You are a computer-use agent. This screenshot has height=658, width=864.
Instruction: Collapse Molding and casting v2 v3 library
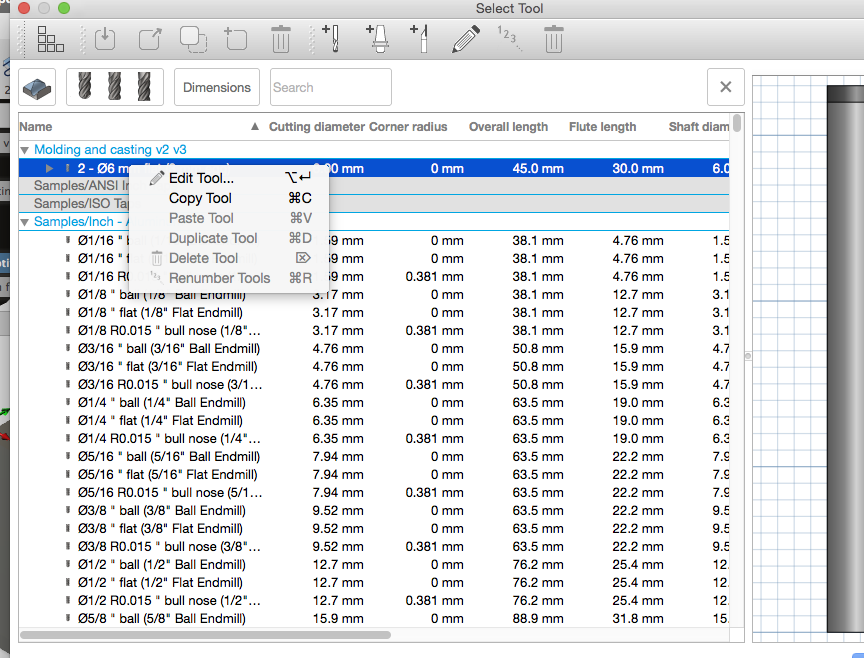tap(24, 150)
